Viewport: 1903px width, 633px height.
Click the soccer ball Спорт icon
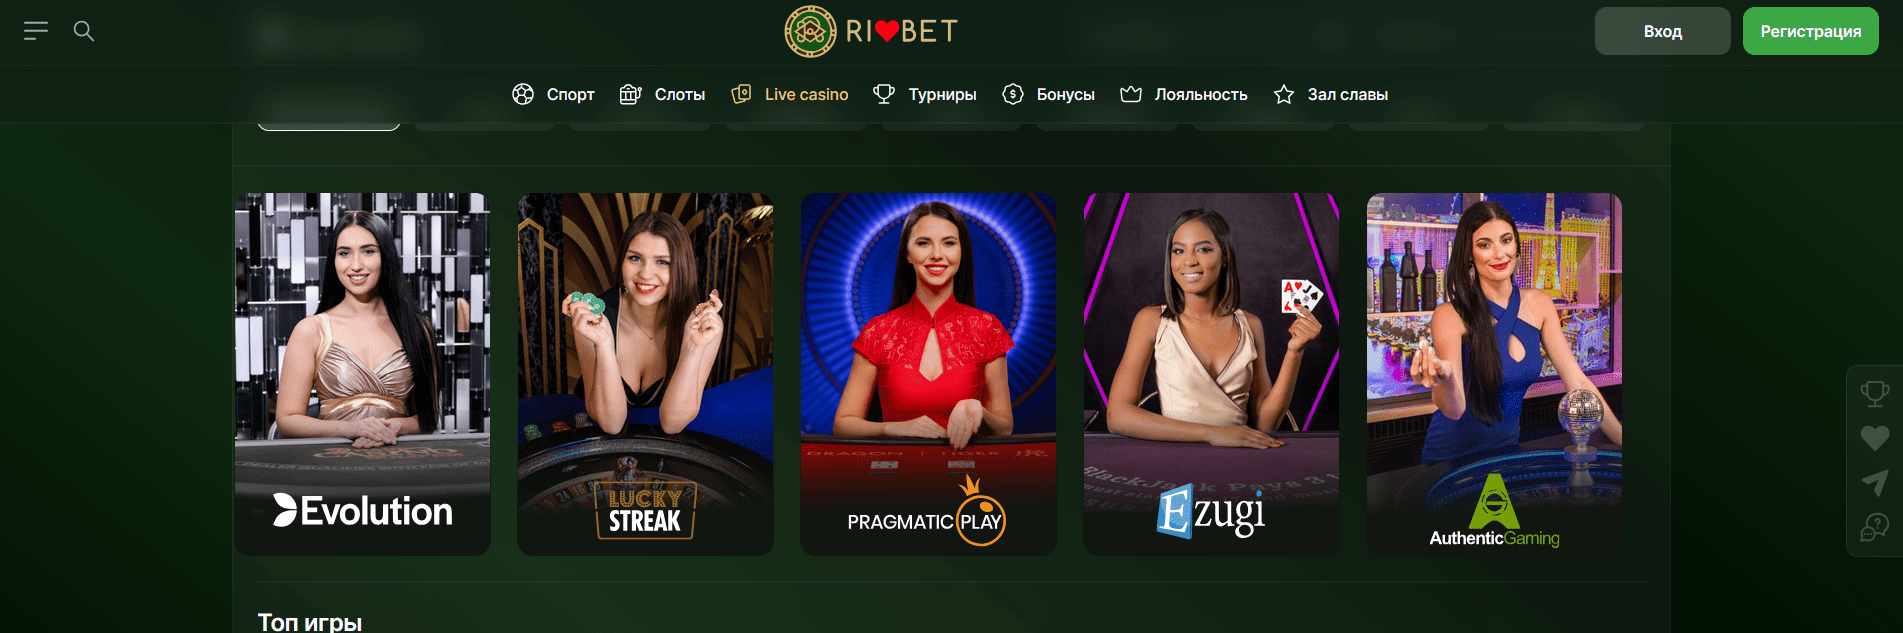[523, 94]
